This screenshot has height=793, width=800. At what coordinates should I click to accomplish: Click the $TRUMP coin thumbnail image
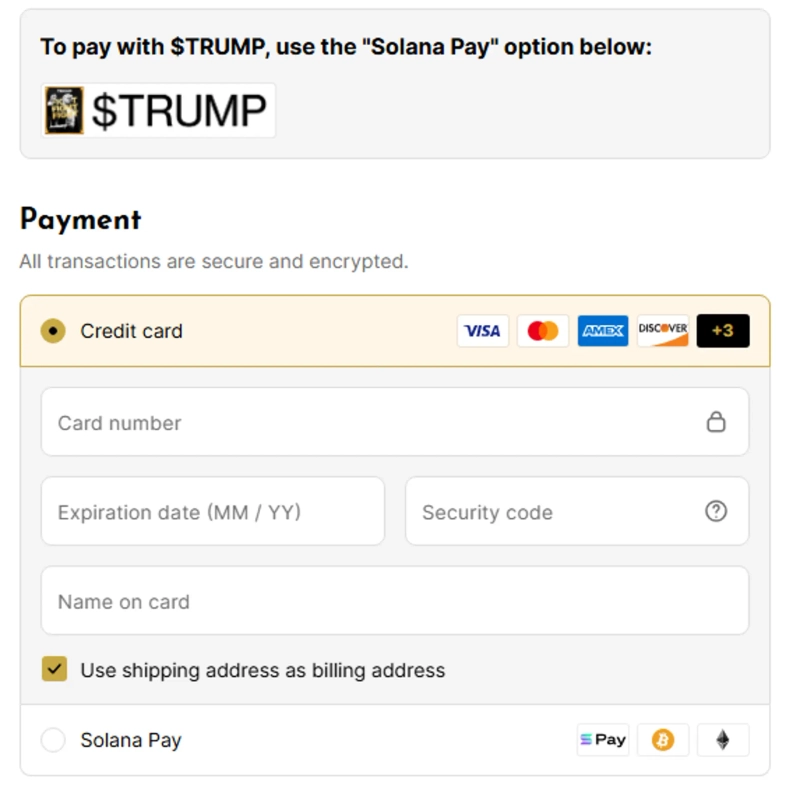click(x=64, y=110)
